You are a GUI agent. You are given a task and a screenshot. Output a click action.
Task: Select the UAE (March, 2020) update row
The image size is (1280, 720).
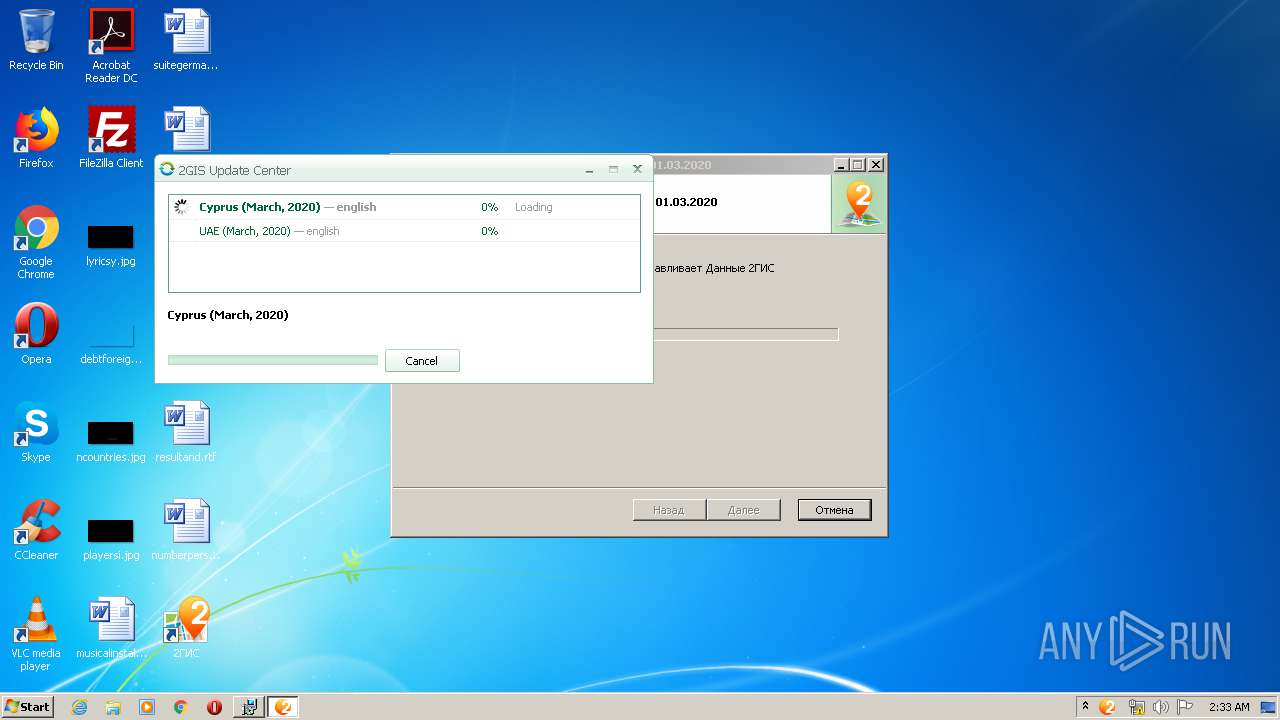pyautogui.click(x=404, y=231)
